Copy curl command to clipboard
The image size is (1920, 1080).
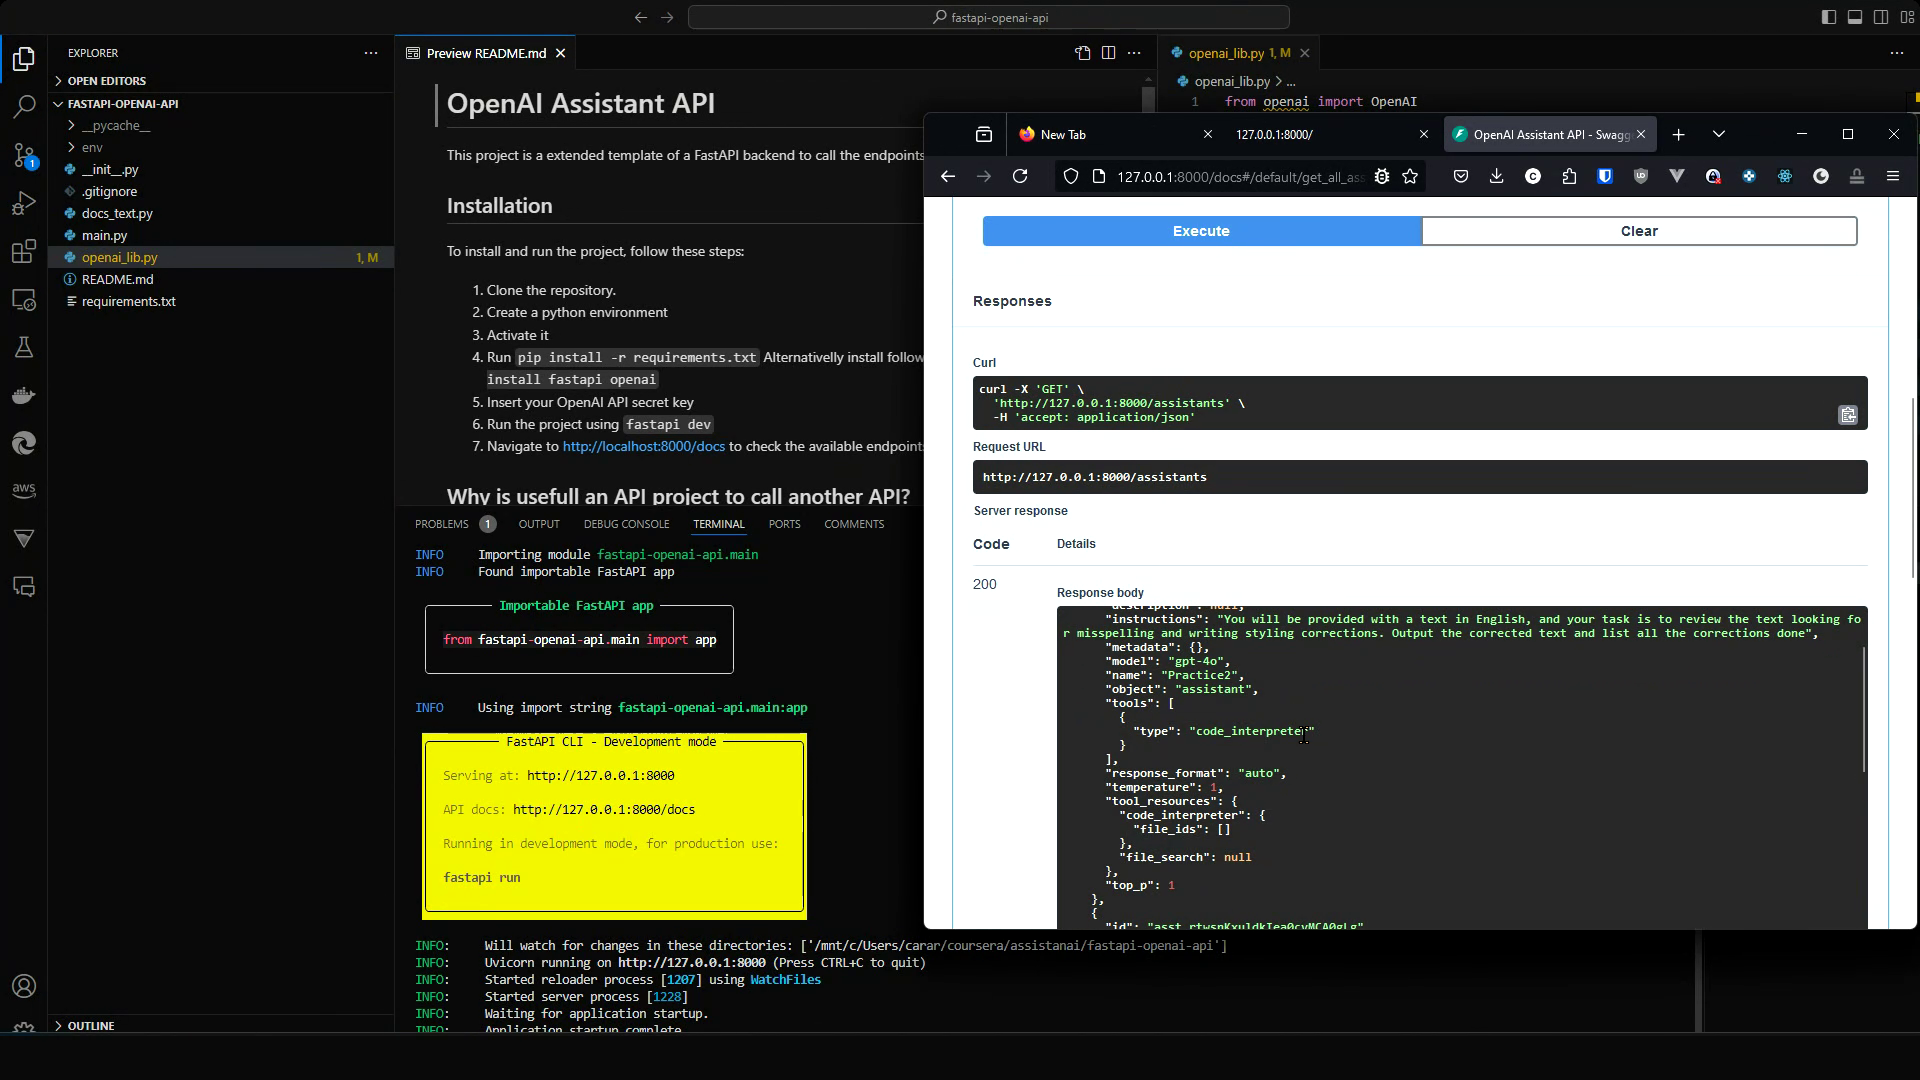click(x=1847, y=415)
